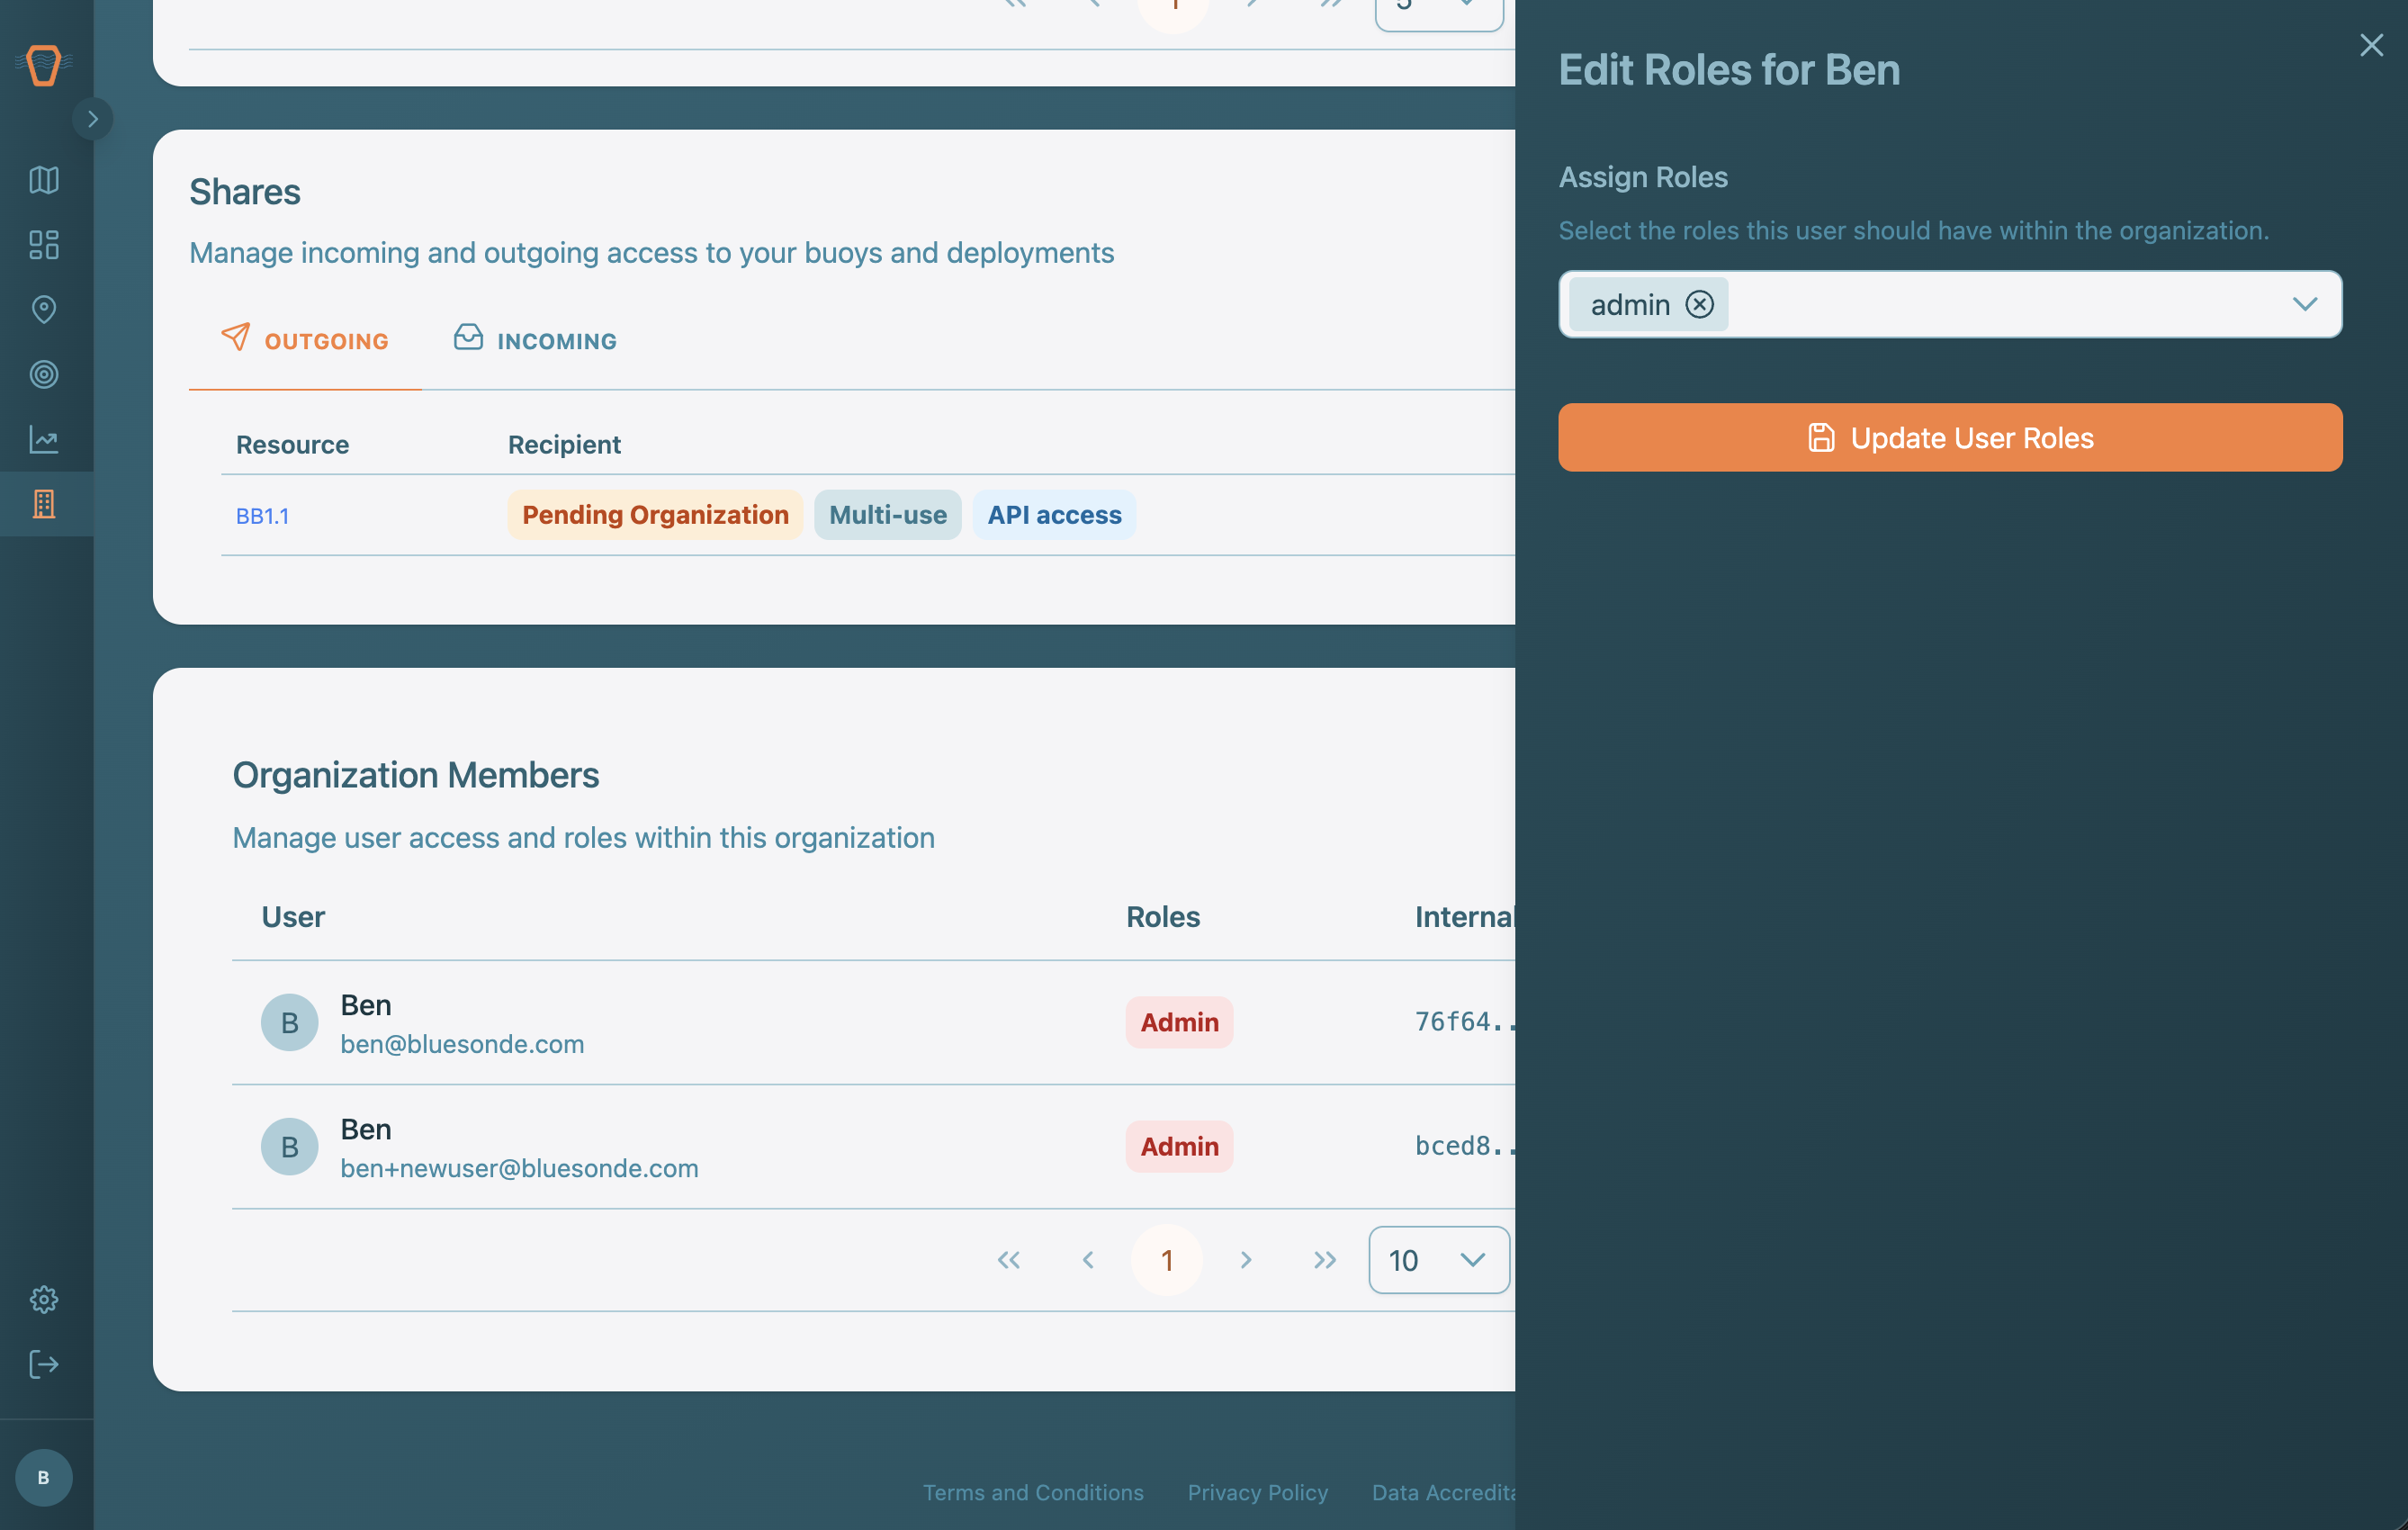The image size is (2408, 1530).
Task: Expand the Assign Roles dropdown arrow
Action: [x=2304, y=304]
